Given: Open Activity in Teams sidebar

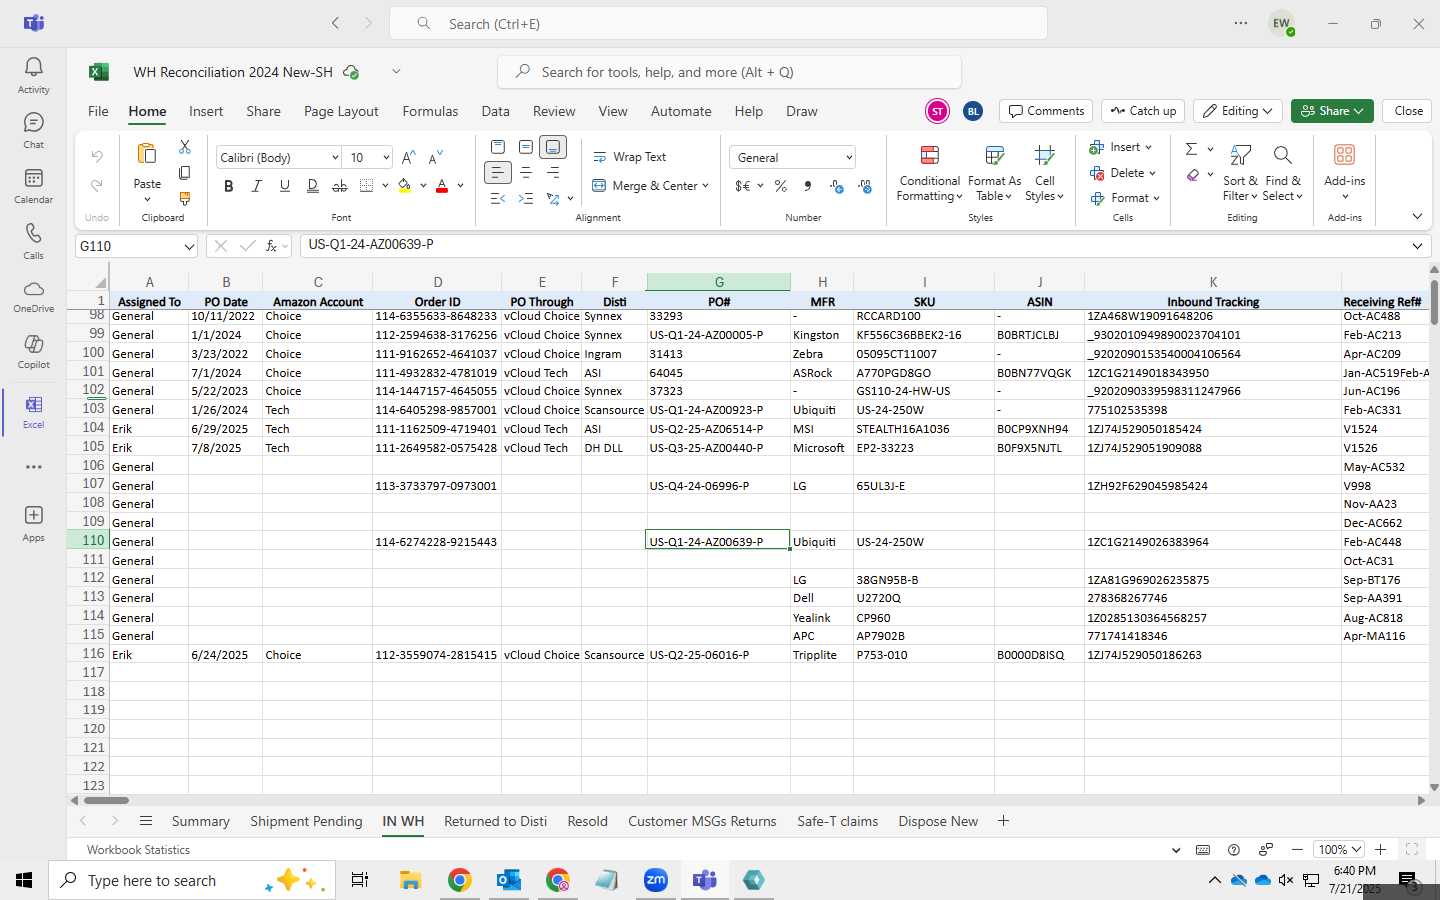Looking at the screenshot, I should pyautogui.click(x=33, y=75).
